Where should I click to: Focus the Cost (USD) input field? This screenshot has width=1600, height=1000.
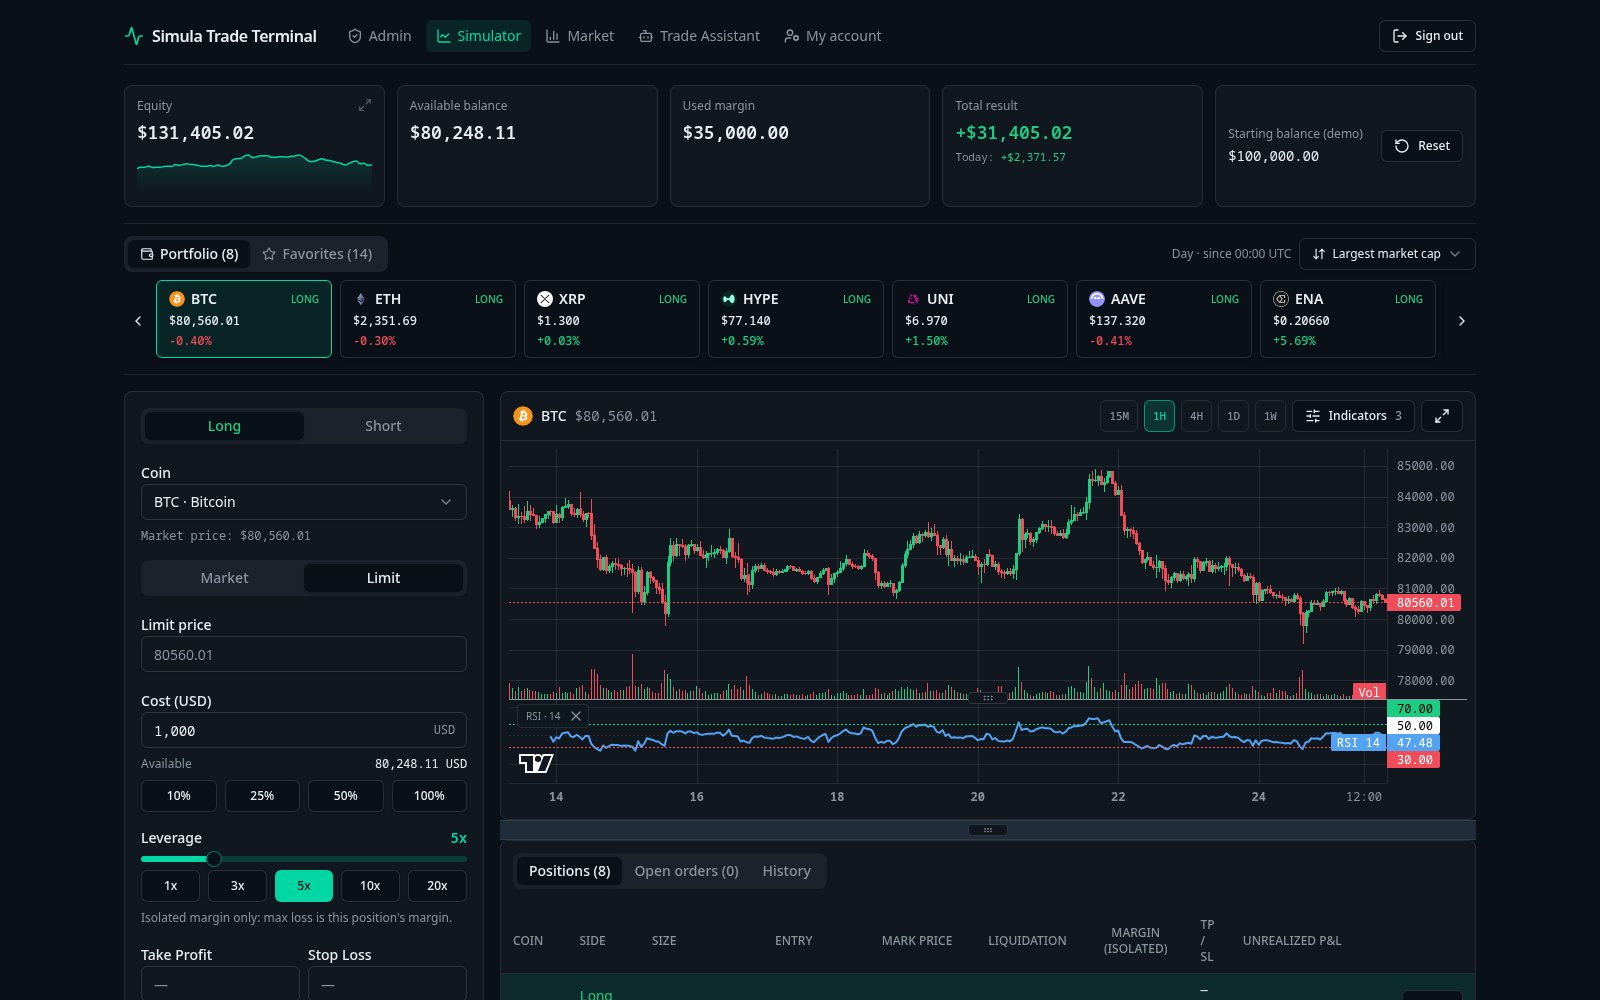click(x=304, y=730)
